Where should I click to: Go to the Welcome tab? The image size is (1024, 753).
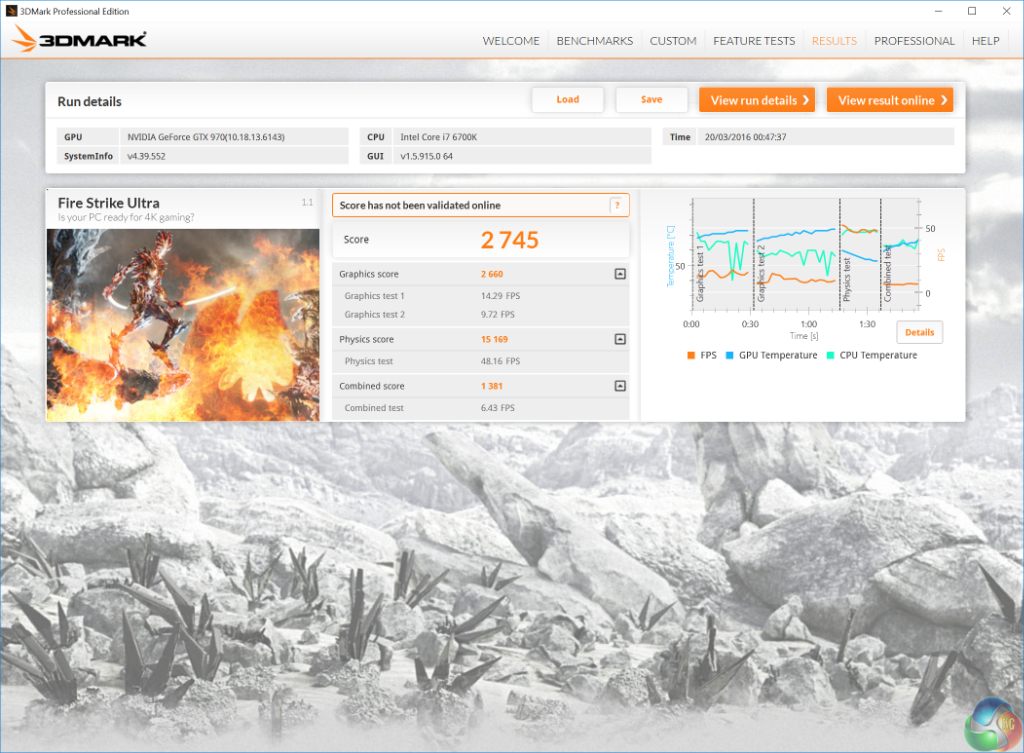pos(511,41)
